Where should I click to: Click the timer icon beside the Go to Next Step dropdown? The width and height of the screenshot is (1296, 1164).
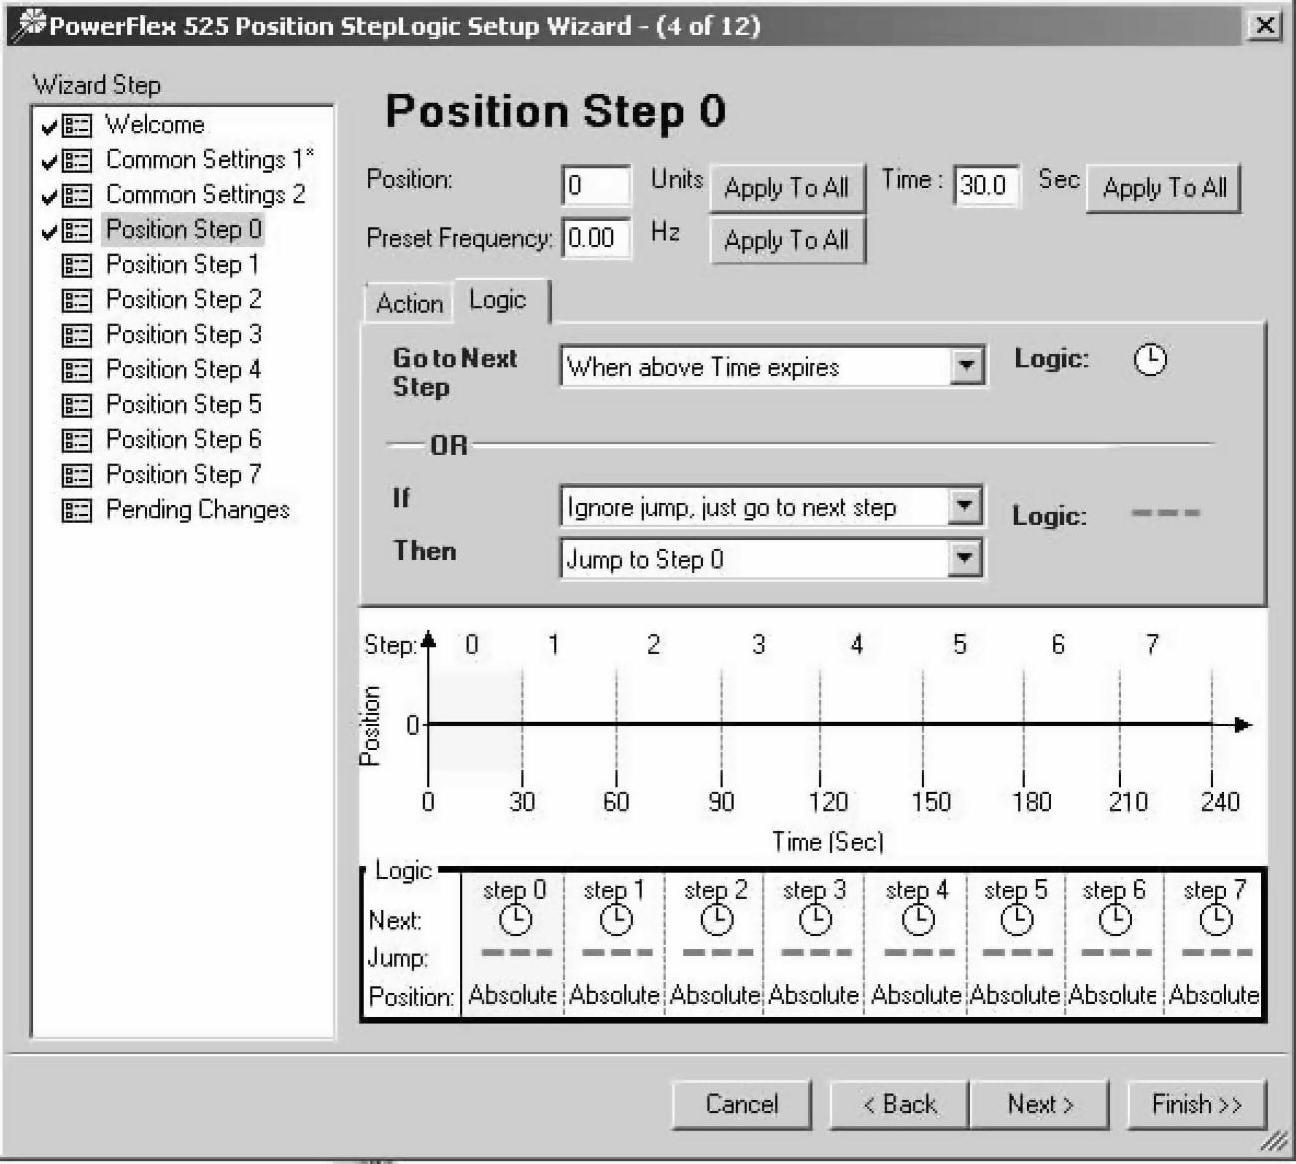pyautogui.click(x=1150, y=359)
